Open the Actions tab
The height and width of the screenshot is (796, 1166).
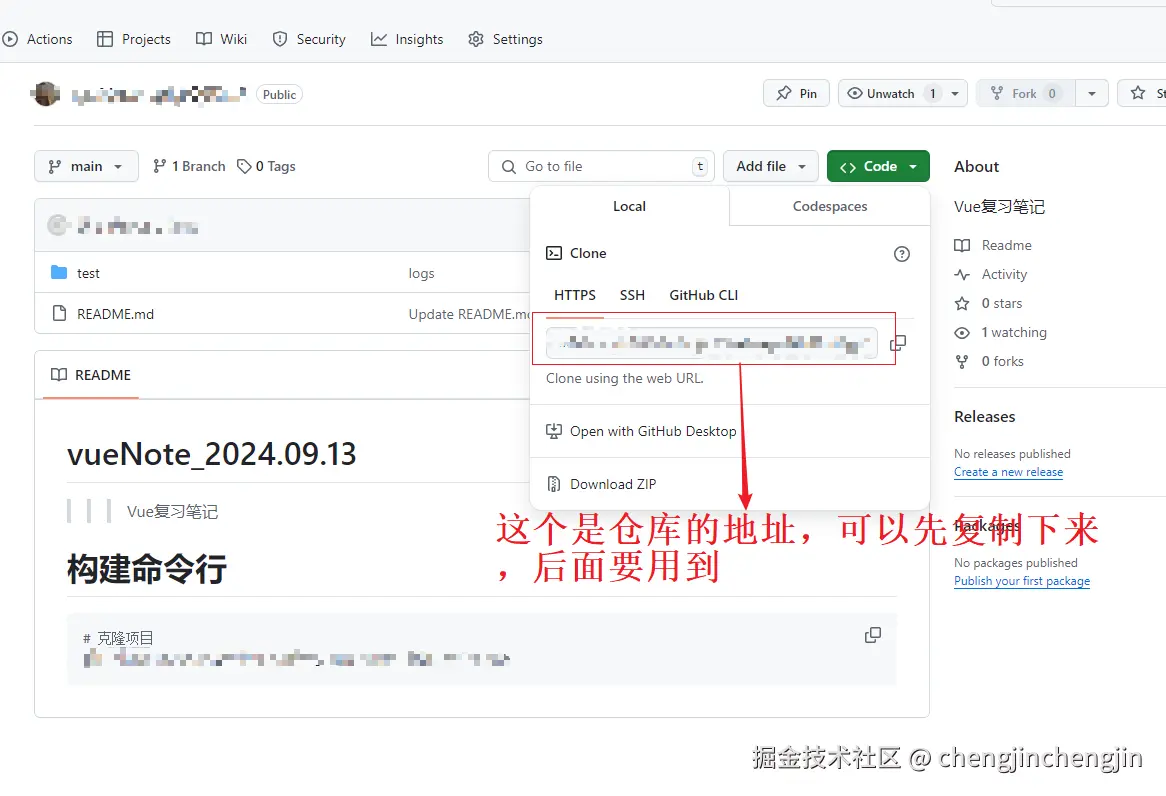pyautogui.click(x=37, y=39)
